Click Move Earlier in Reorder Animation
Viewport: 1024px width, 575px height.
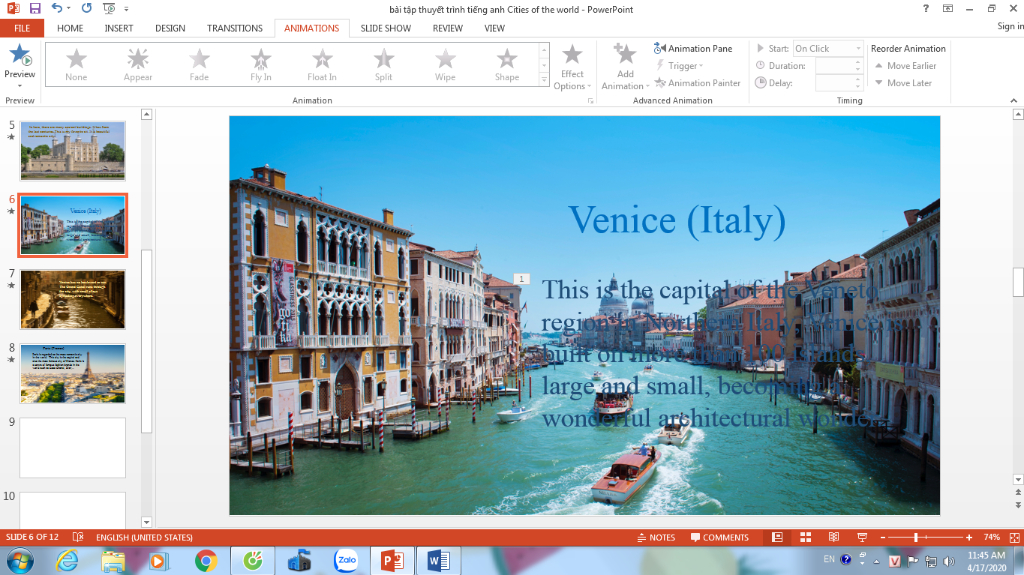(x=905, y=65)
